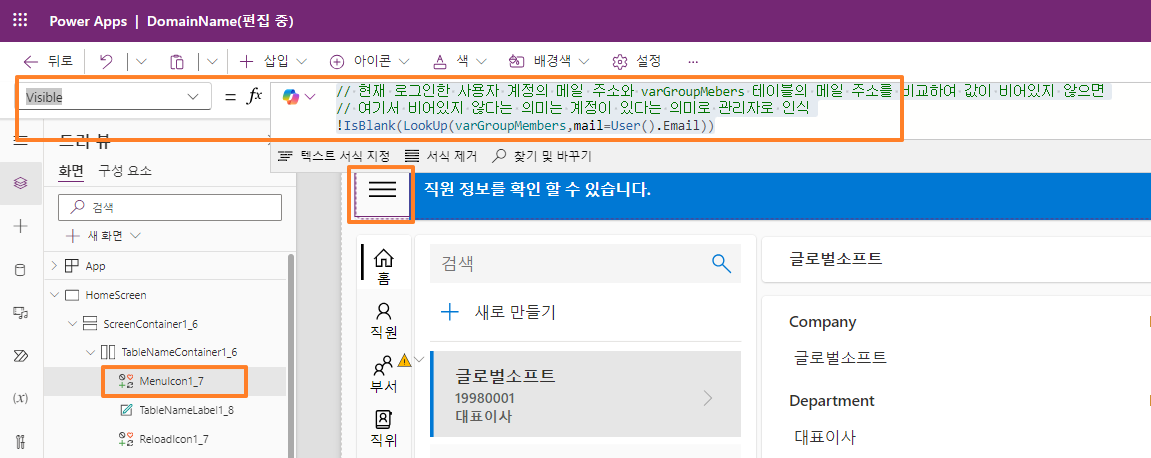Click the tree view 검색 search box
1151x458 pixels.
tap(170, 207)
